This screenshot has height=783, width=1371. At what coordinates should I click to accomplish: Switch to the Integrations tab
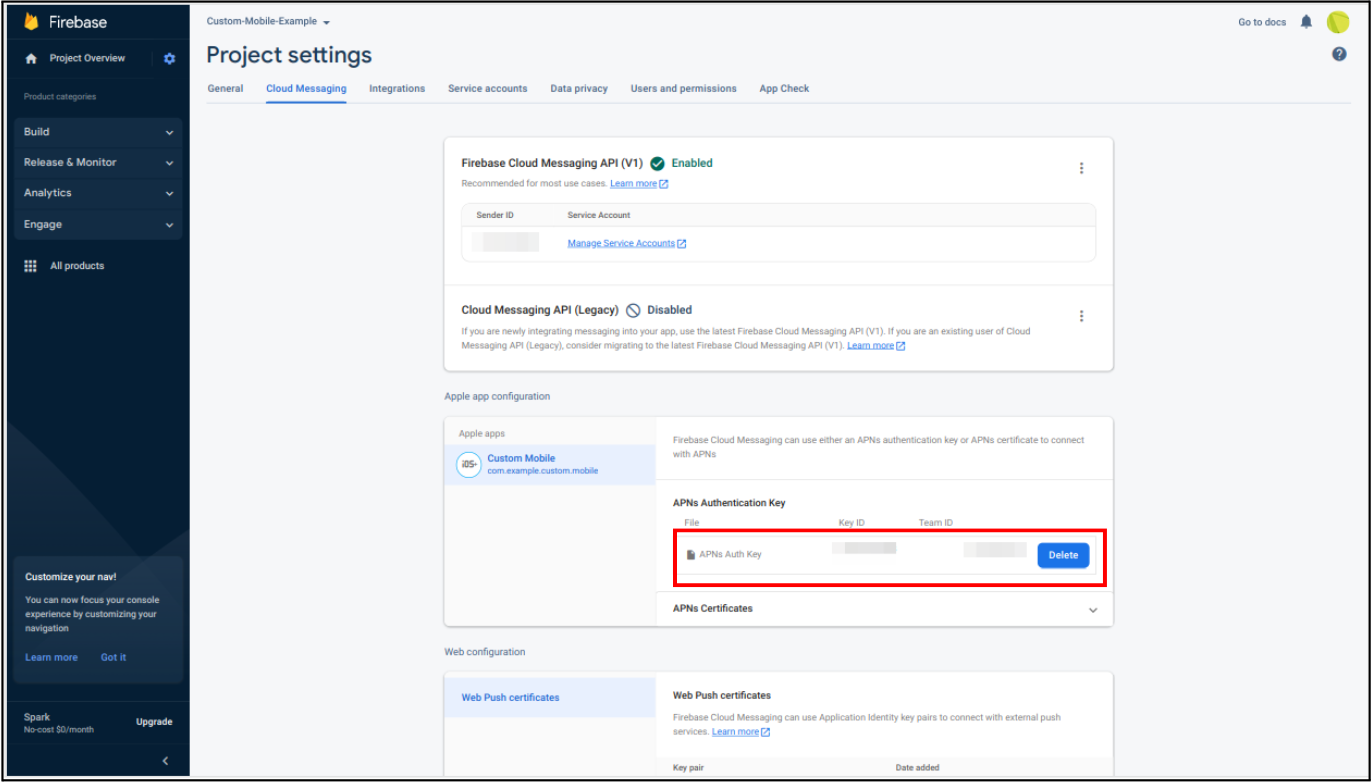[x=397, y=89]
